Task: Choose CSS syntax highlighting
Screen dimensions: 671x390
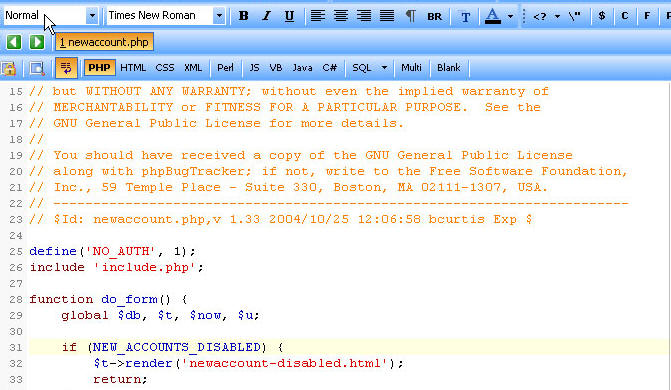Action: point(165,68)
